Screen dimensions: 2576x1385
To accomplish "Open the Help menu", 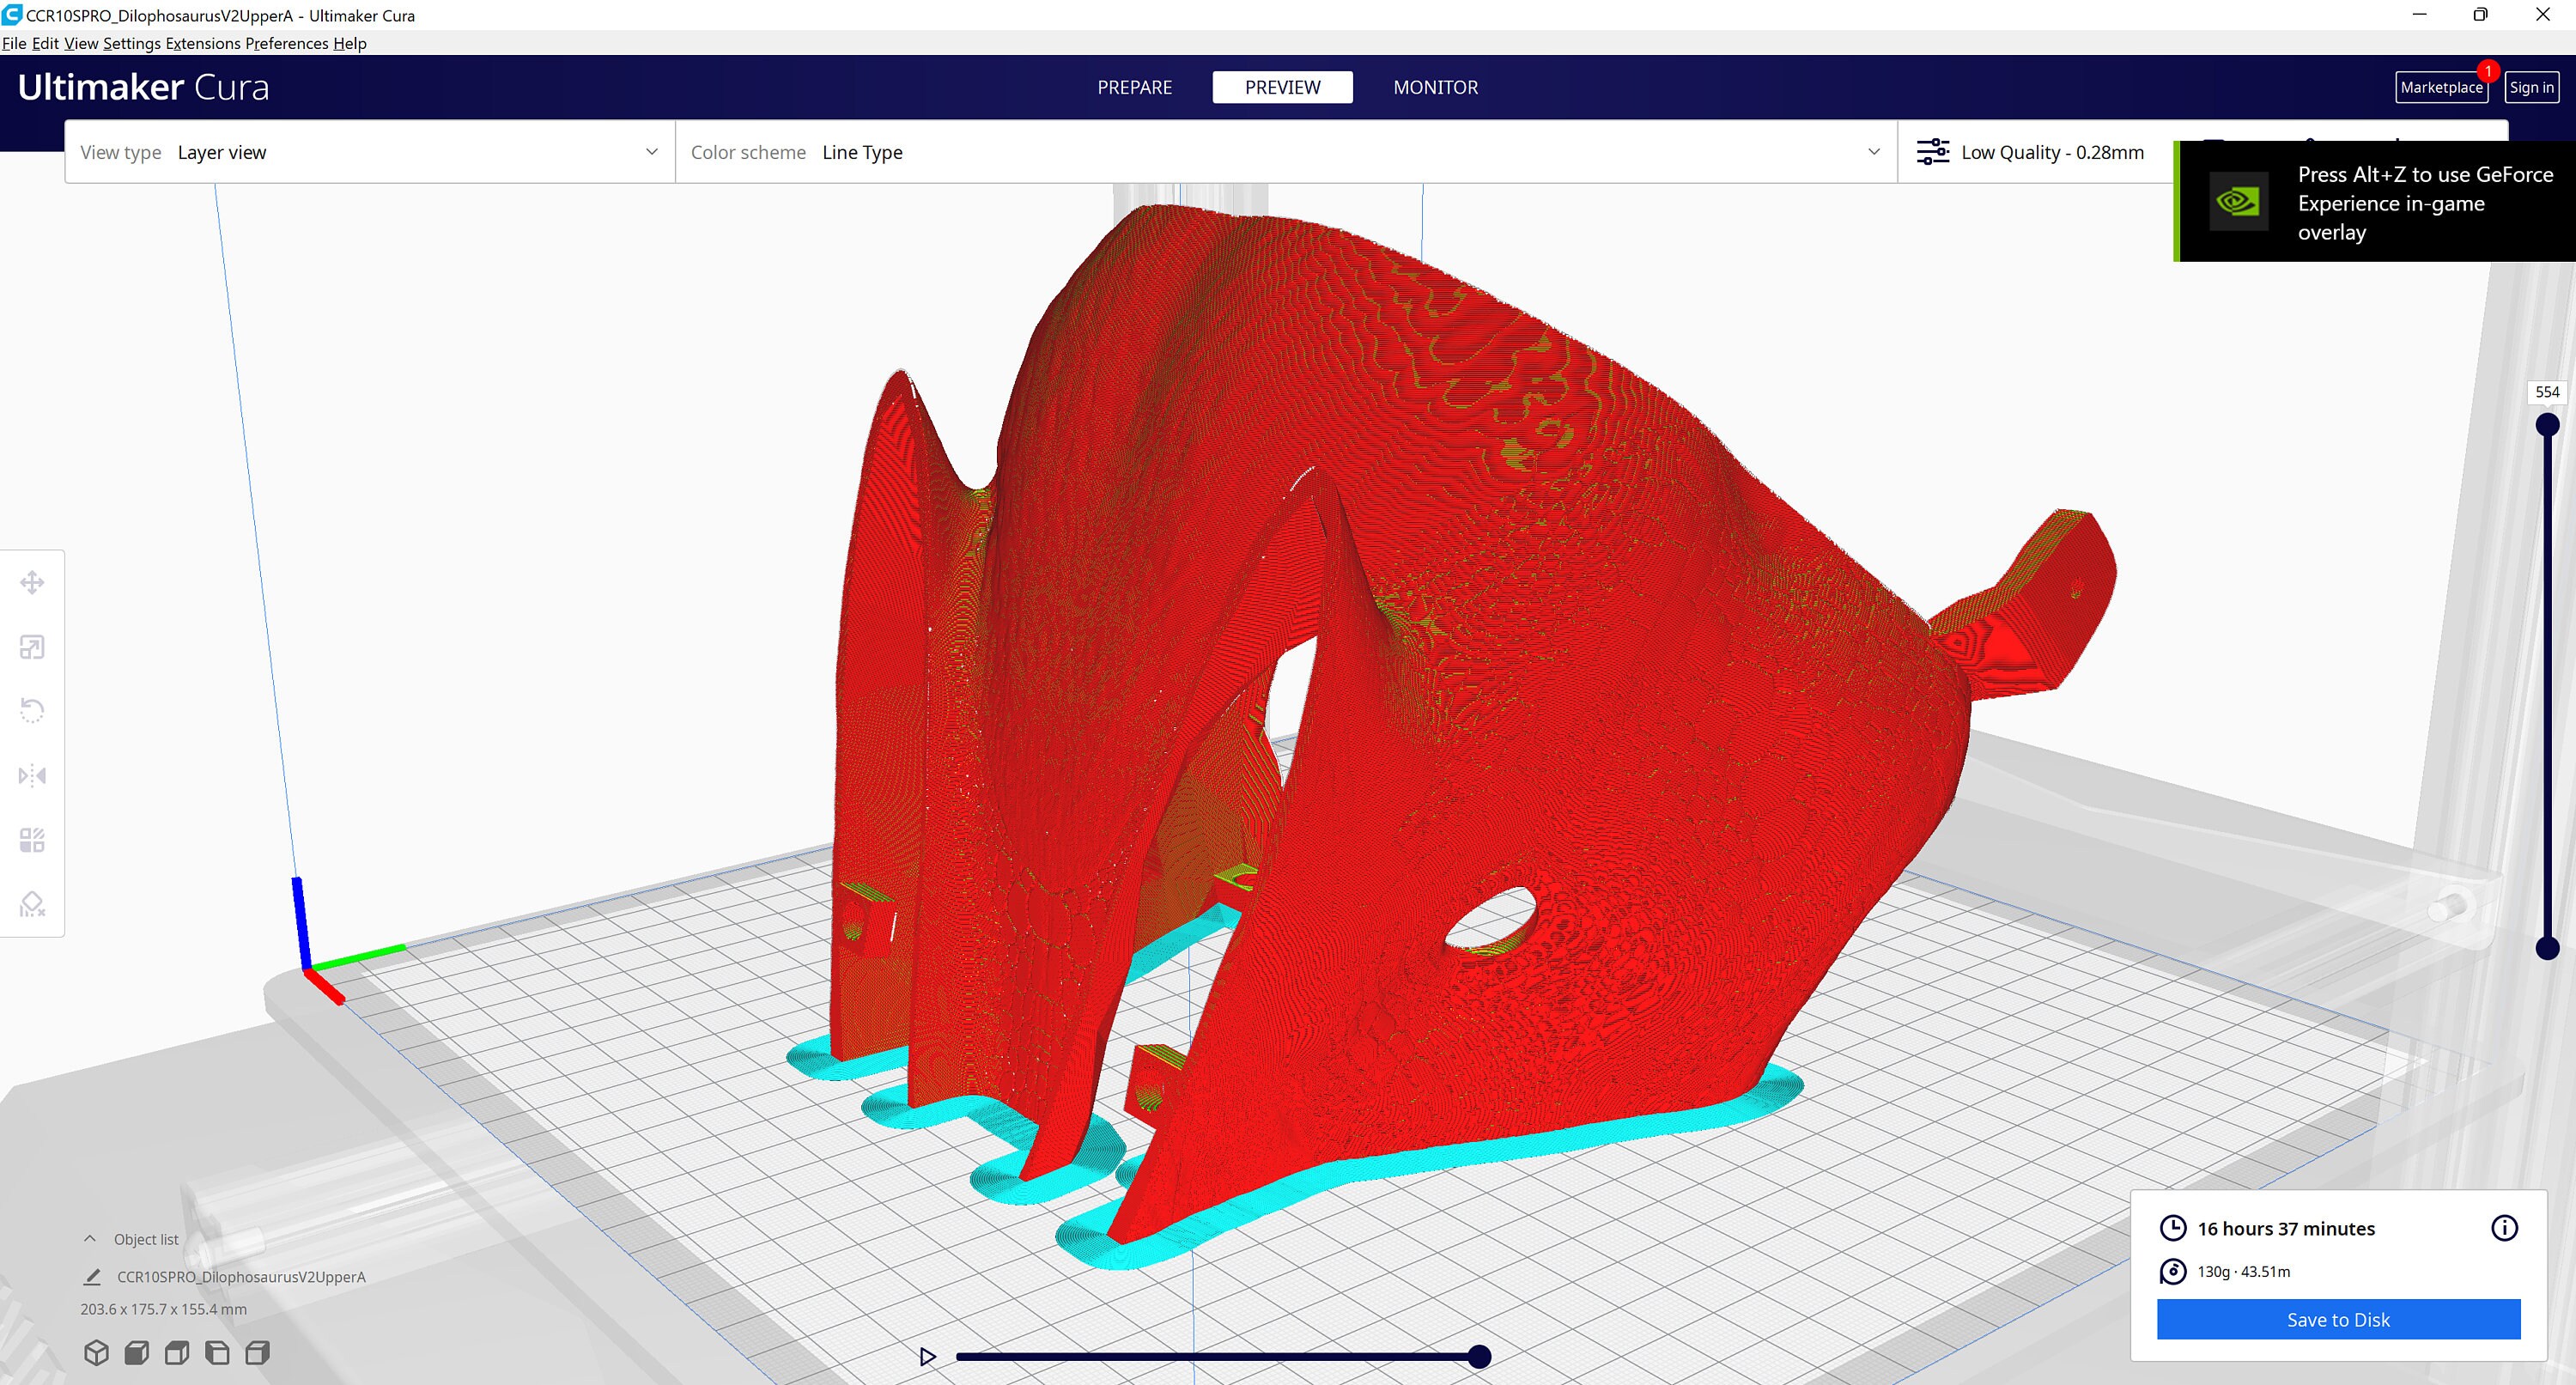I will [350, 43].
